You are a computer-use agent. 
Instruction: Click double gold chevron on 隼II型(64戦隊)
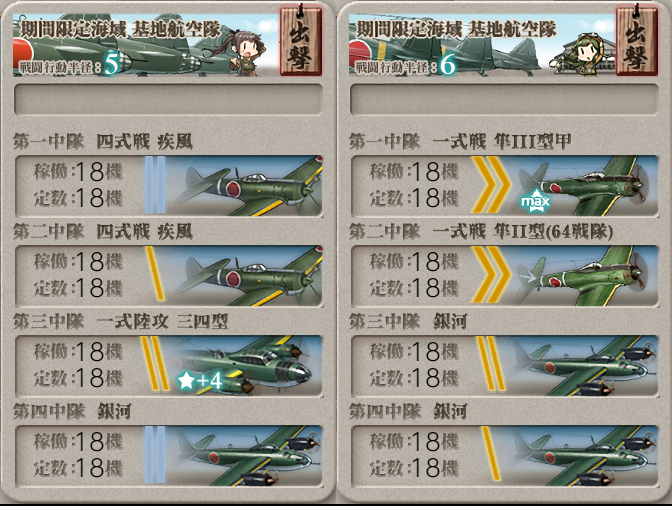pos(490,275)
